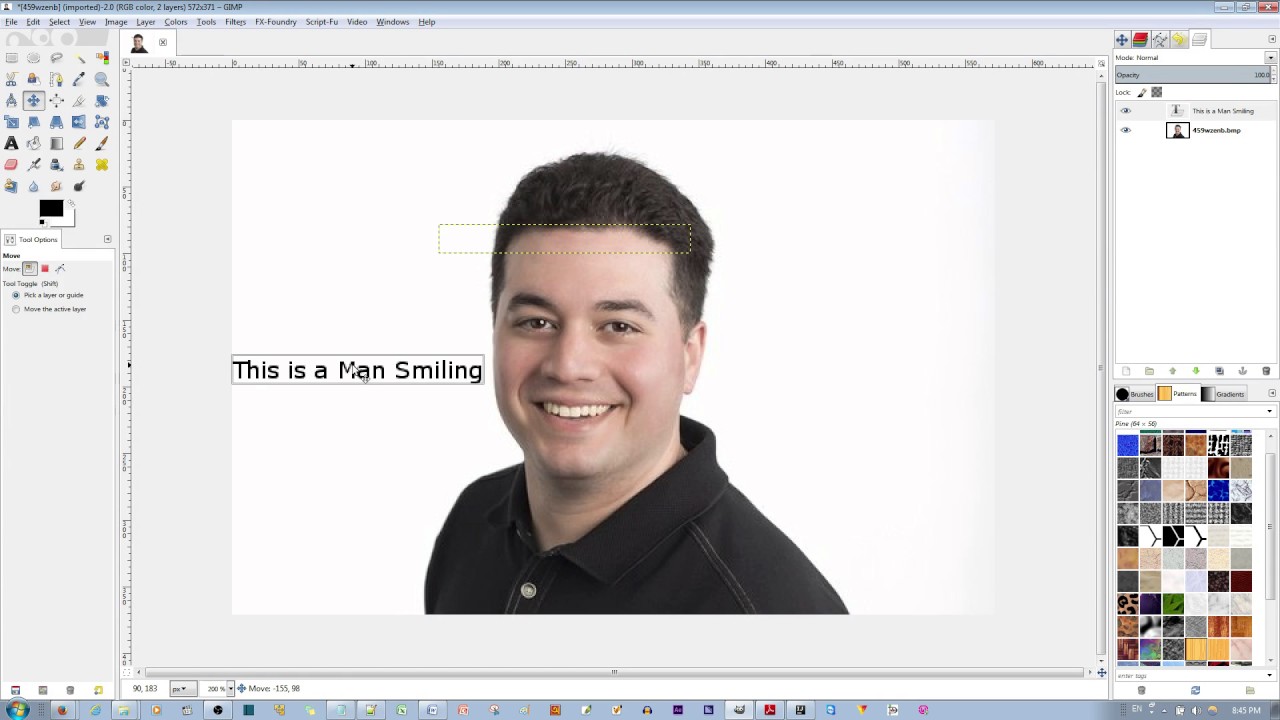Select the Text tool
The width and height of the screenshot is (1280, 720).
click(x=11, y=143)
